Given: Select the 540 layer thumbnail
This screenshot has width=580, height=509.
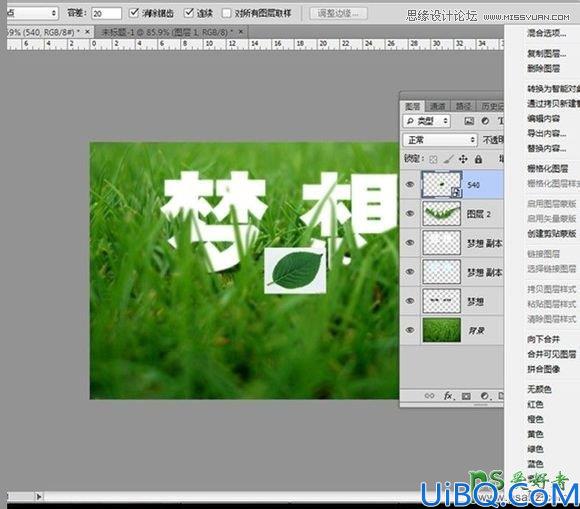Looking at the screenshot, I should pos(441,184).
